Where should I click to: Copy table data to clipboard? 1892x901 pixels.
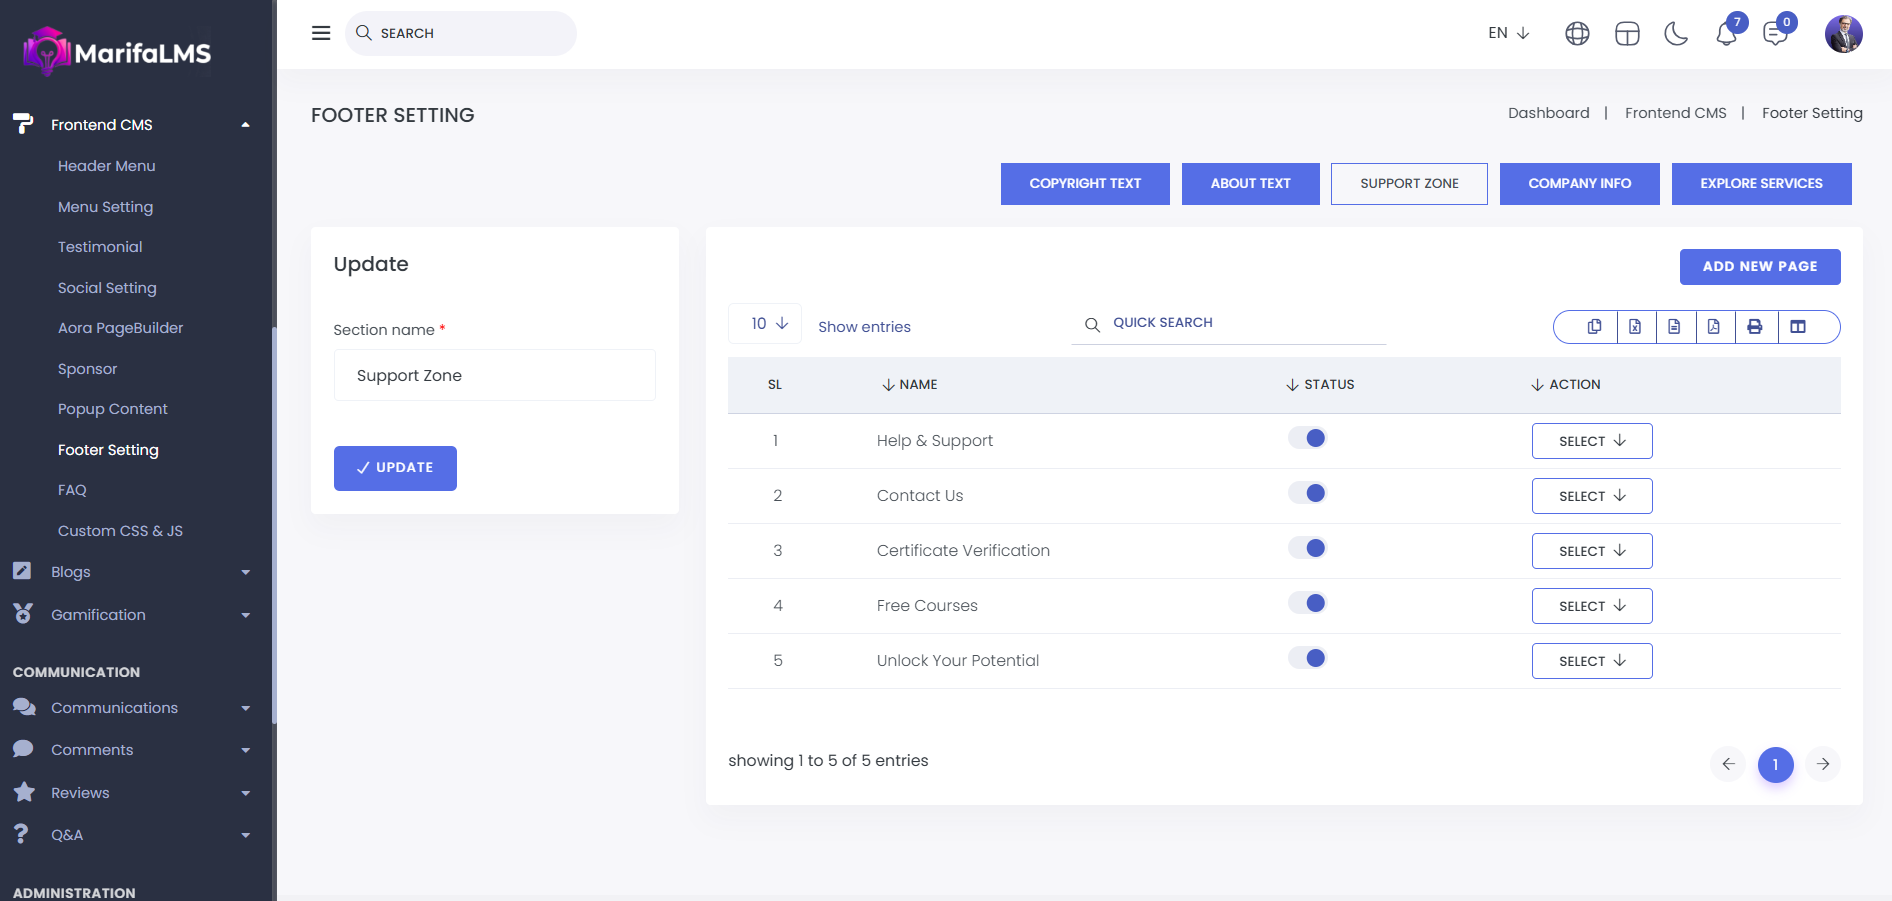click(1594, 327)
